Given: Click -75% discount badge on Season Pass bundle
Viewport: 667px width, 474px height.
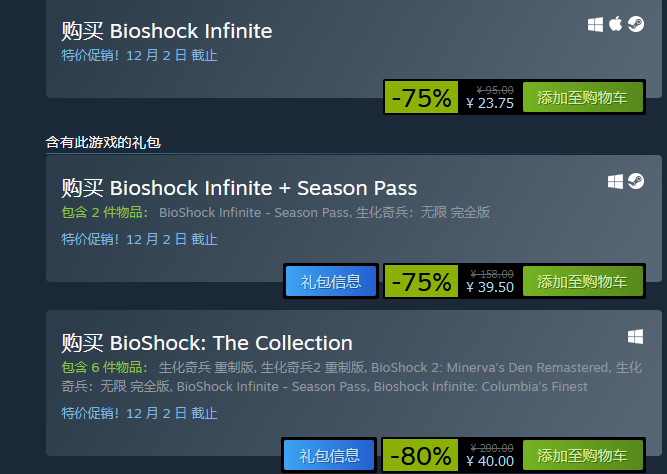Looking at the screenshot, I should (422, 281).
